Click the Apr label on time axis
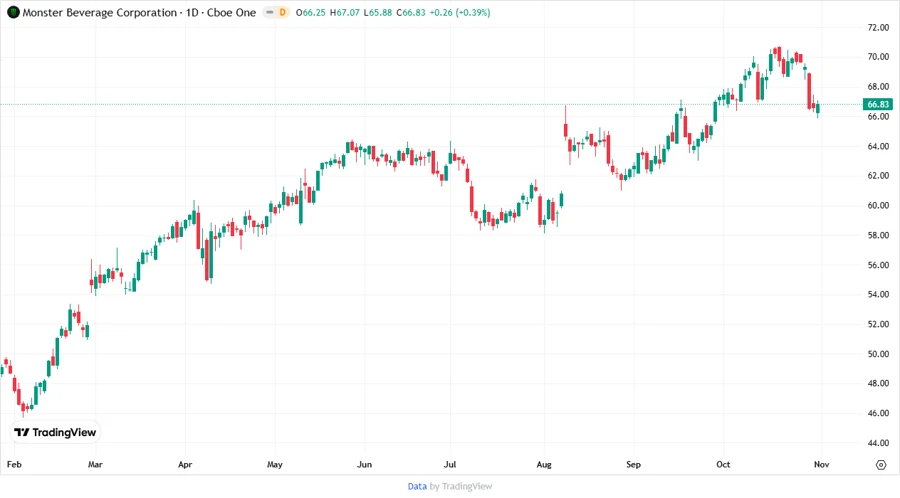This screenshot has width=900, height=498. pos(185,464)
